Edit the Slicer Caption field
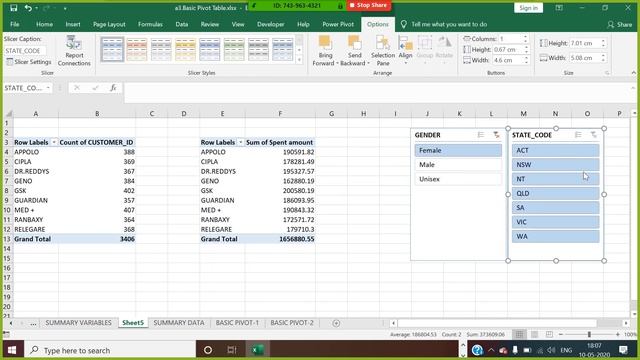640x360 pixels. 25,51
